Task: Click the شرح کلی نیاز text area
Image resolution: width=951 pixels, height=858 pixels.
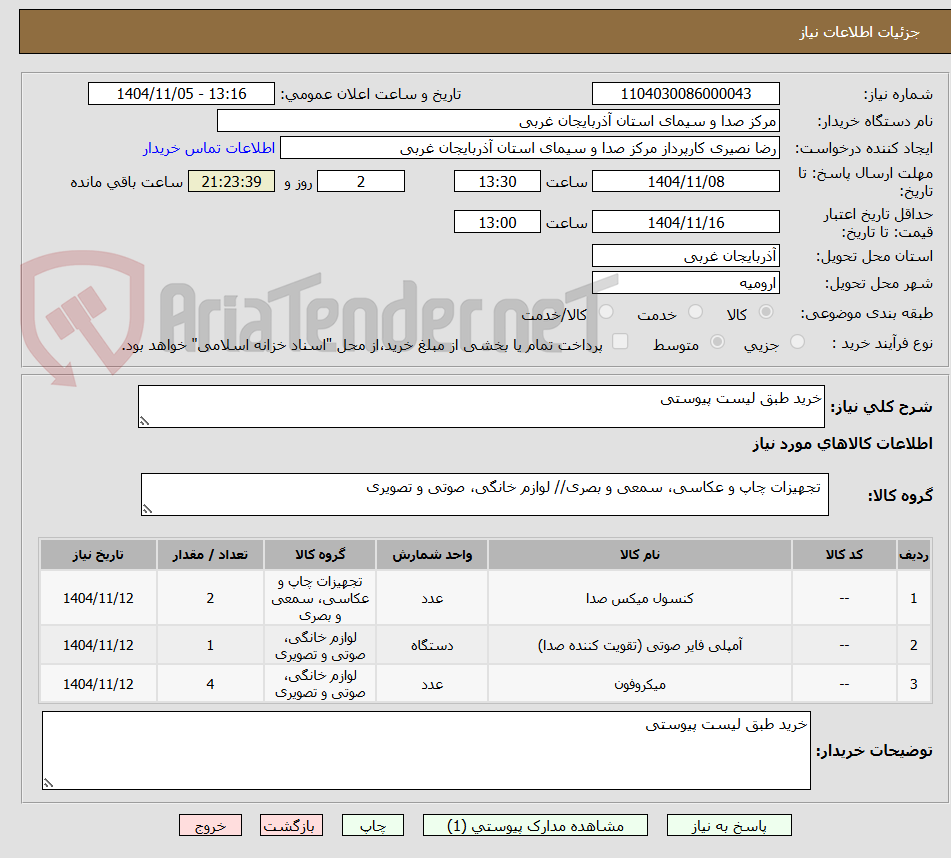Action: (481, 406)
